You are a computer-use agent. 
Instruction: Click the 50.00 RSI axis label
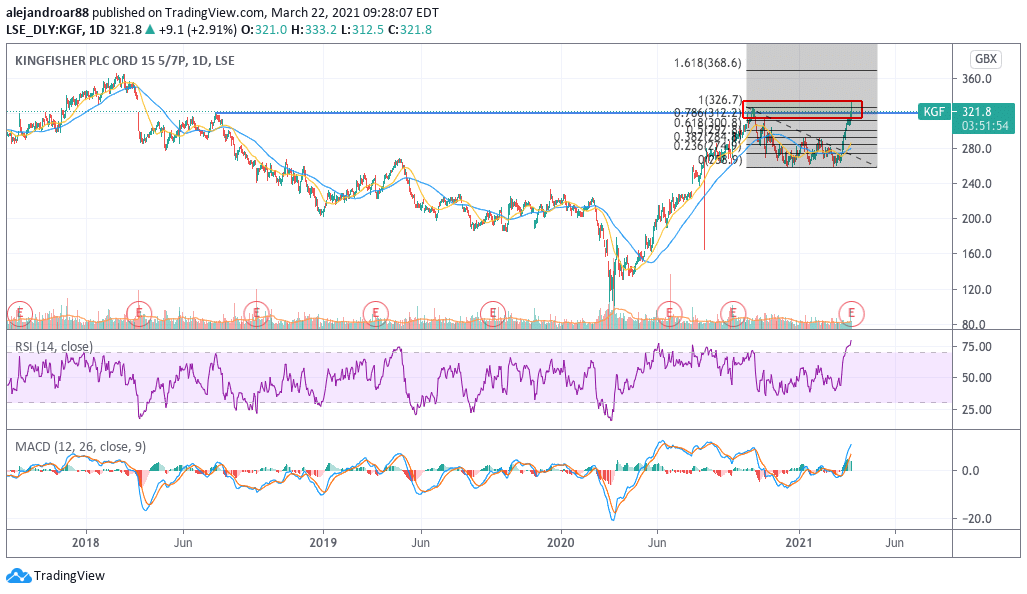click(x=976, y=378)
